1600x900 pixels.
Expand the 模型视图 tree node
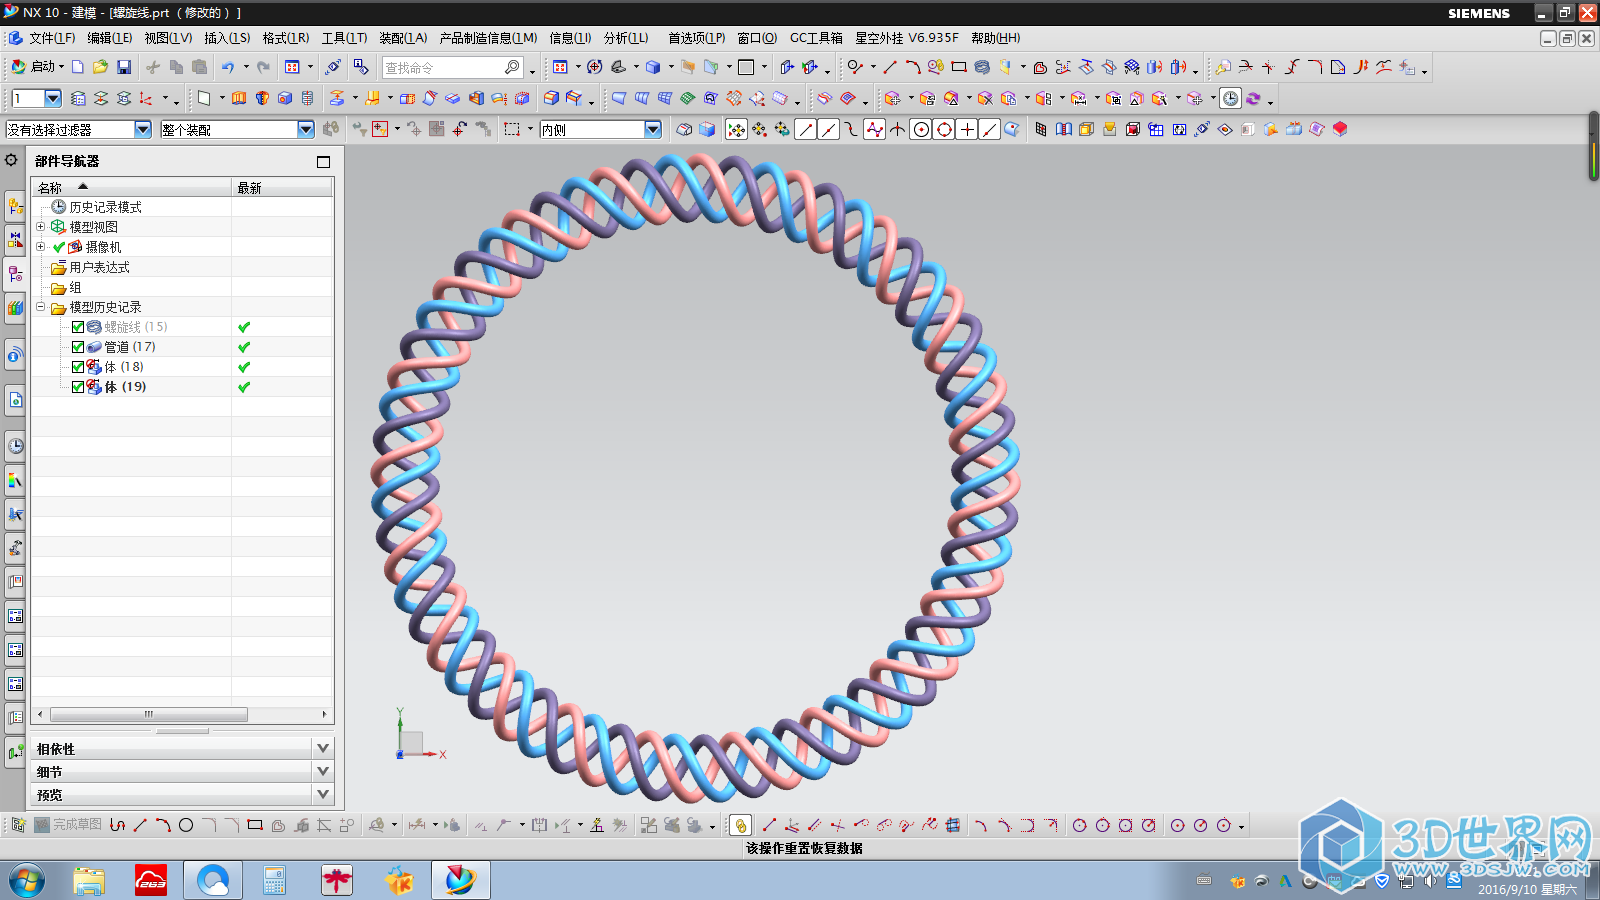click(41, 227)
